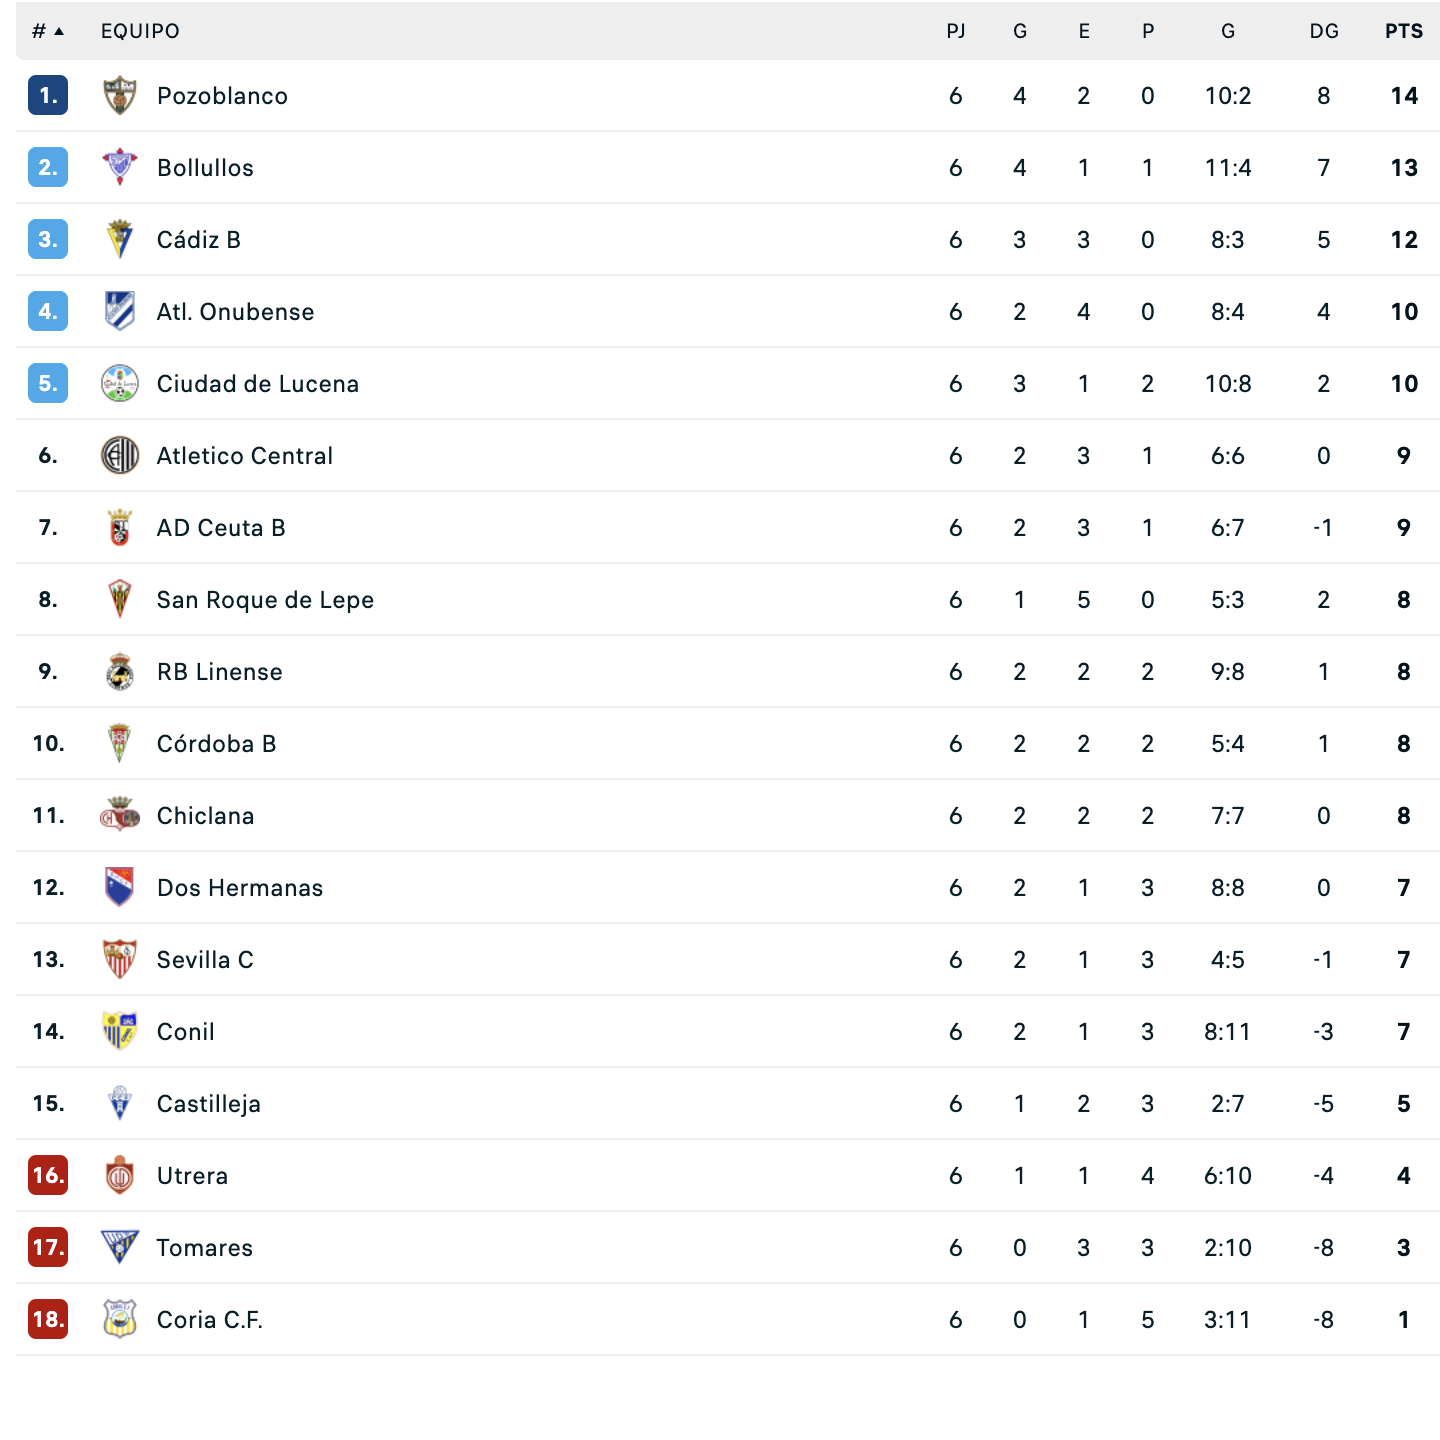Click the EQUIPO column header
Viewport: 1440px width, 1440px height.
[140, 31]
